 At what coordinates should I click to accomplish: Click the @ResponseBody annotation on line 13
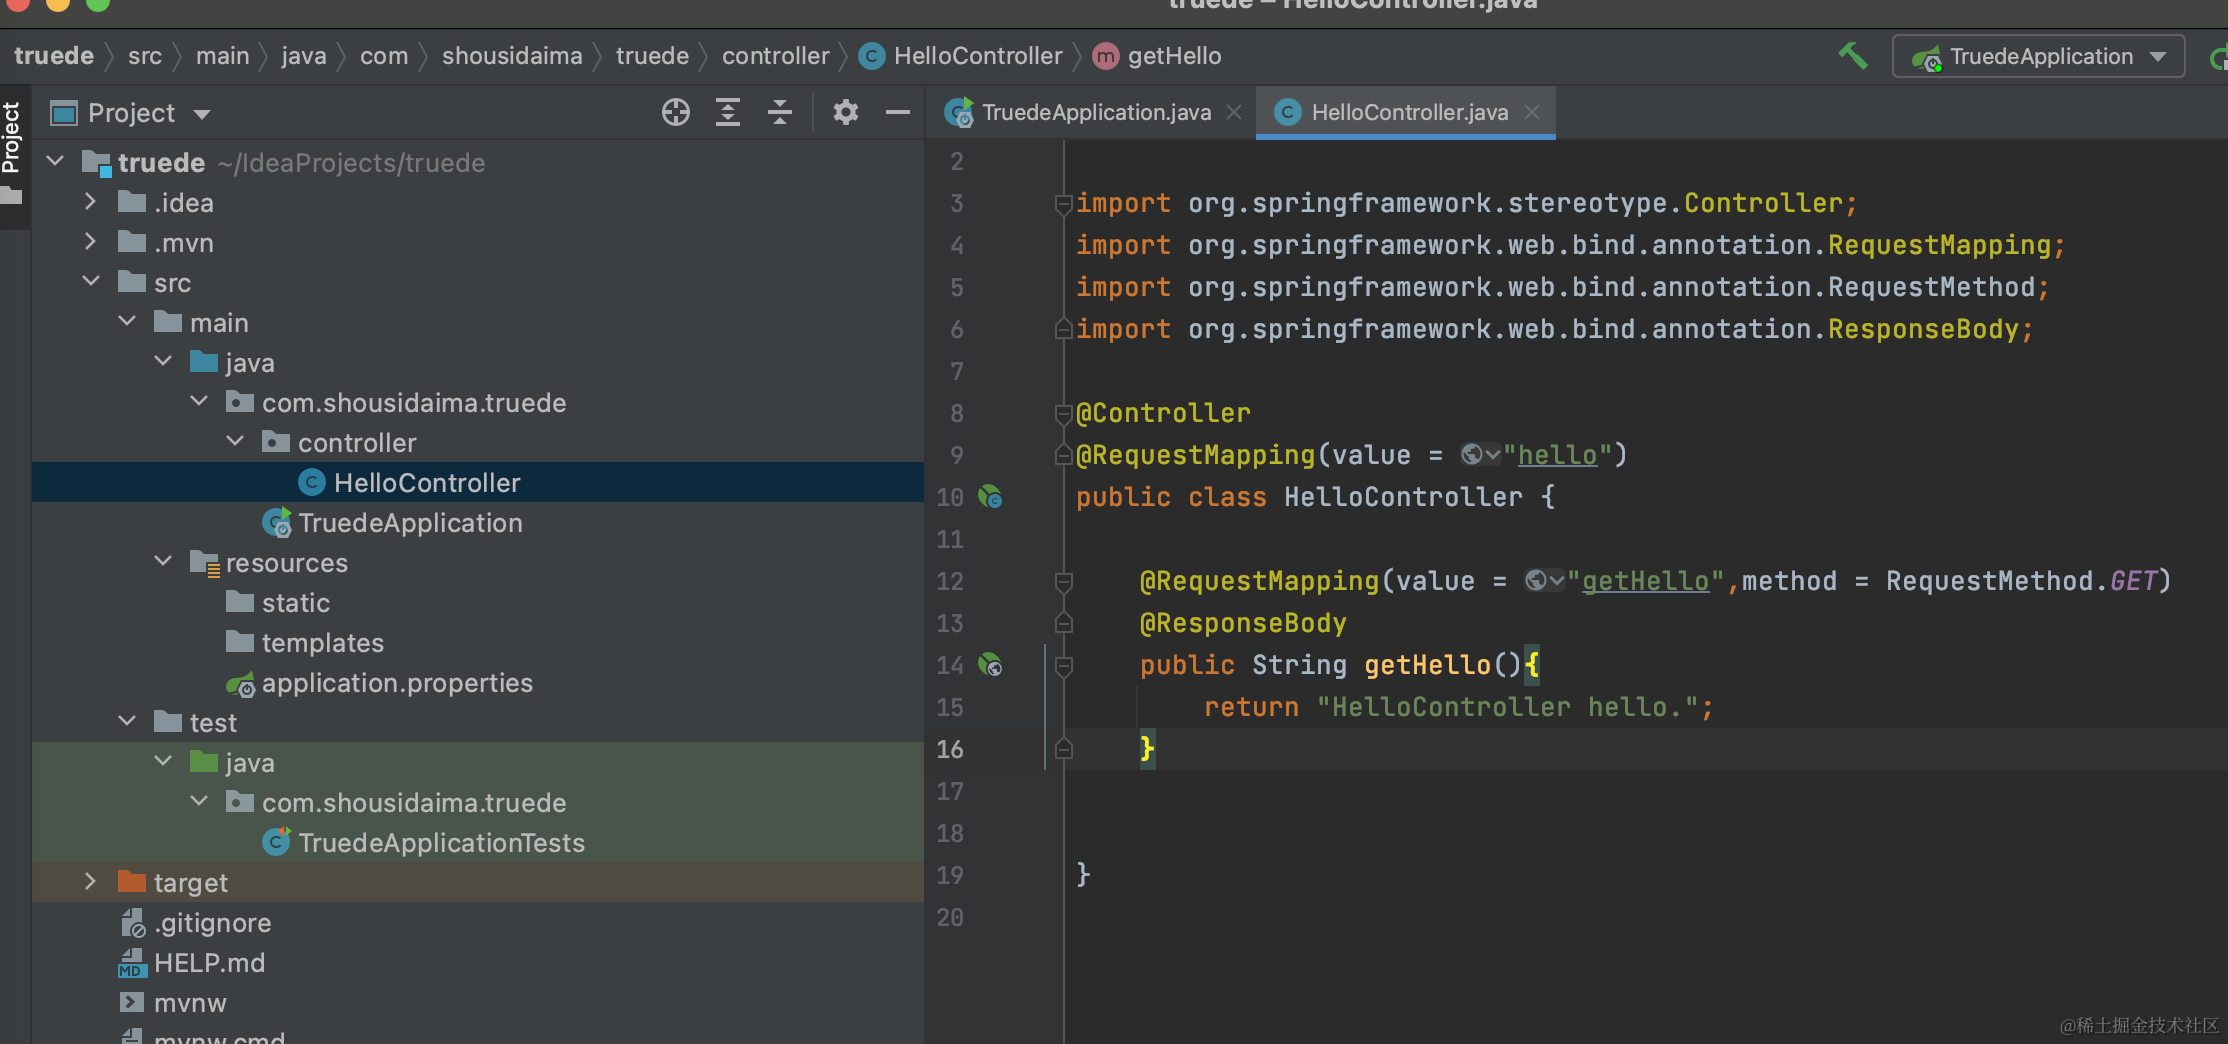pos(1243,623)
